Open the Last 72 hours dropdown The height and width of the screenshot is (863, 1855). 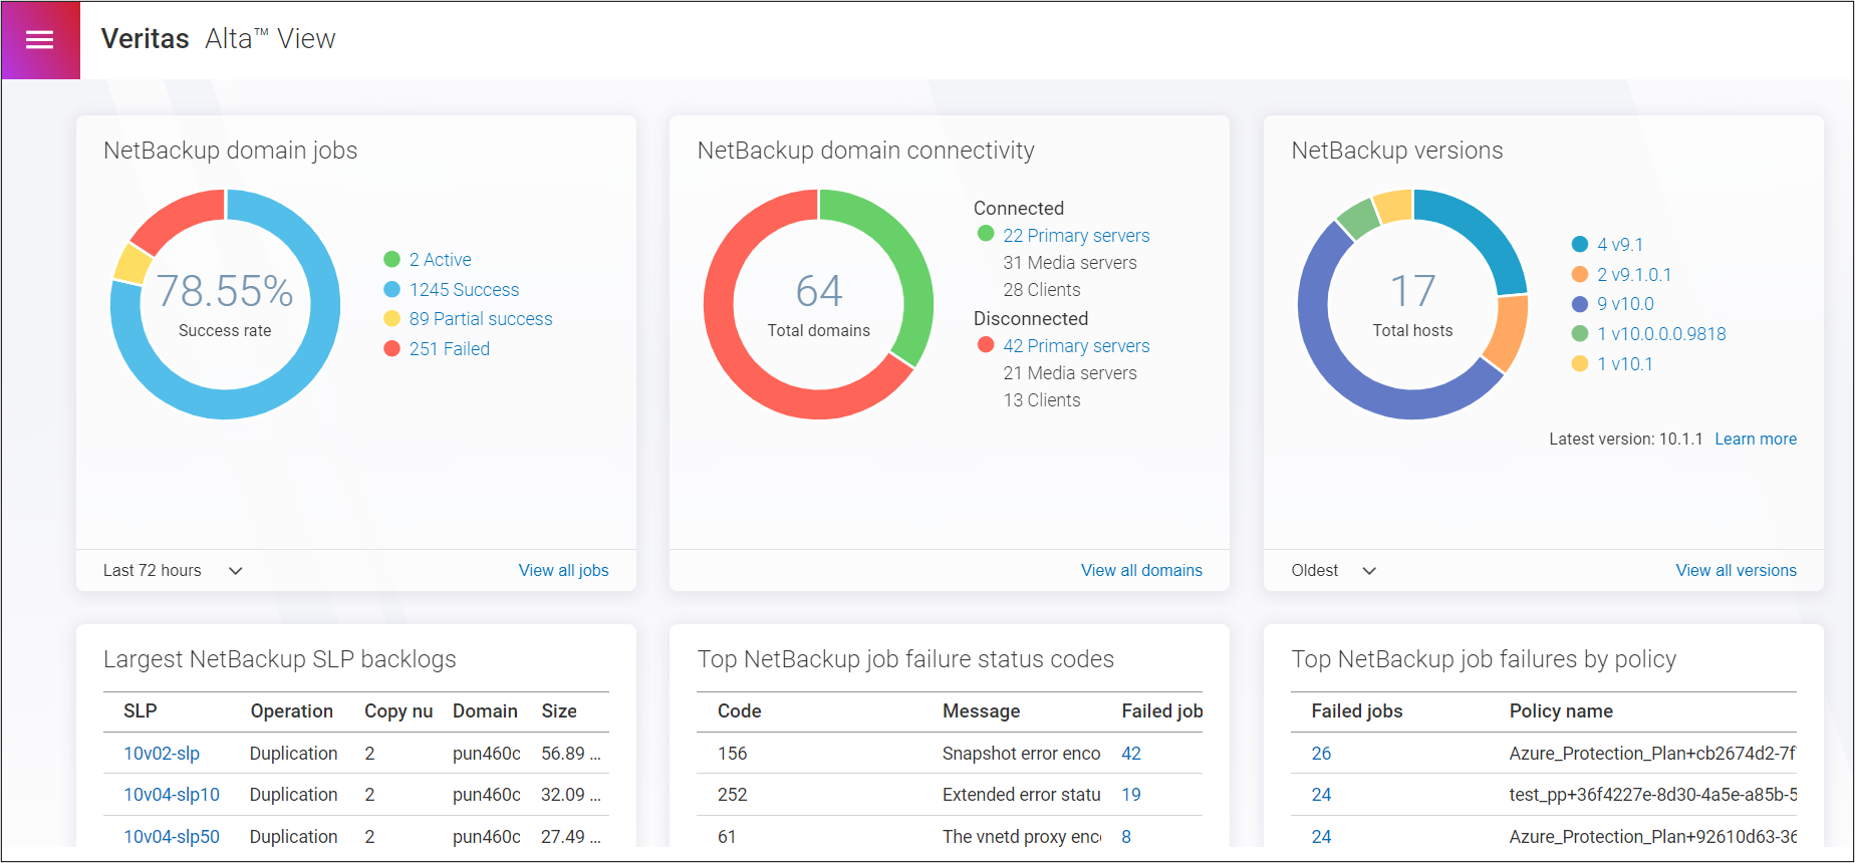coord(173,571)
